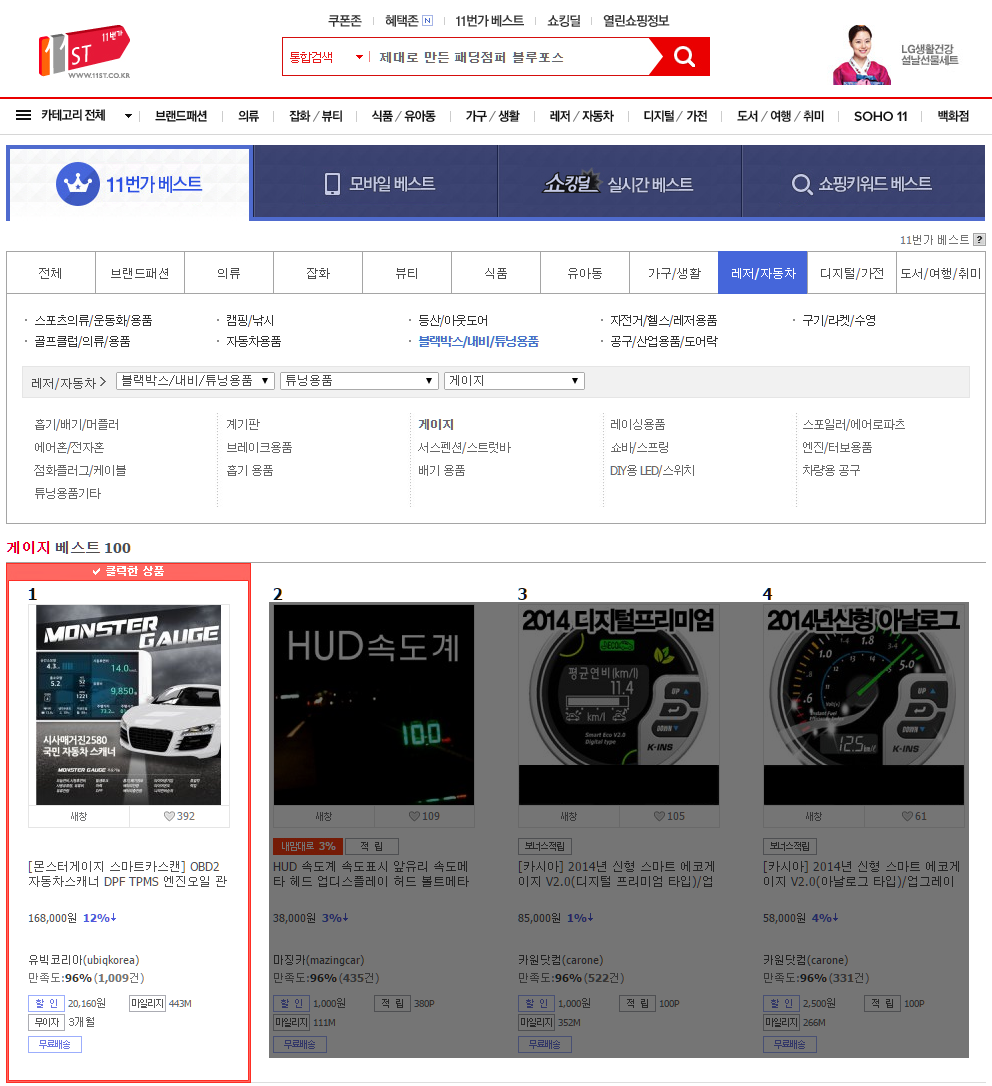Click the 만족도:96%(1,009건) rating text

click(x=86, y=978)
